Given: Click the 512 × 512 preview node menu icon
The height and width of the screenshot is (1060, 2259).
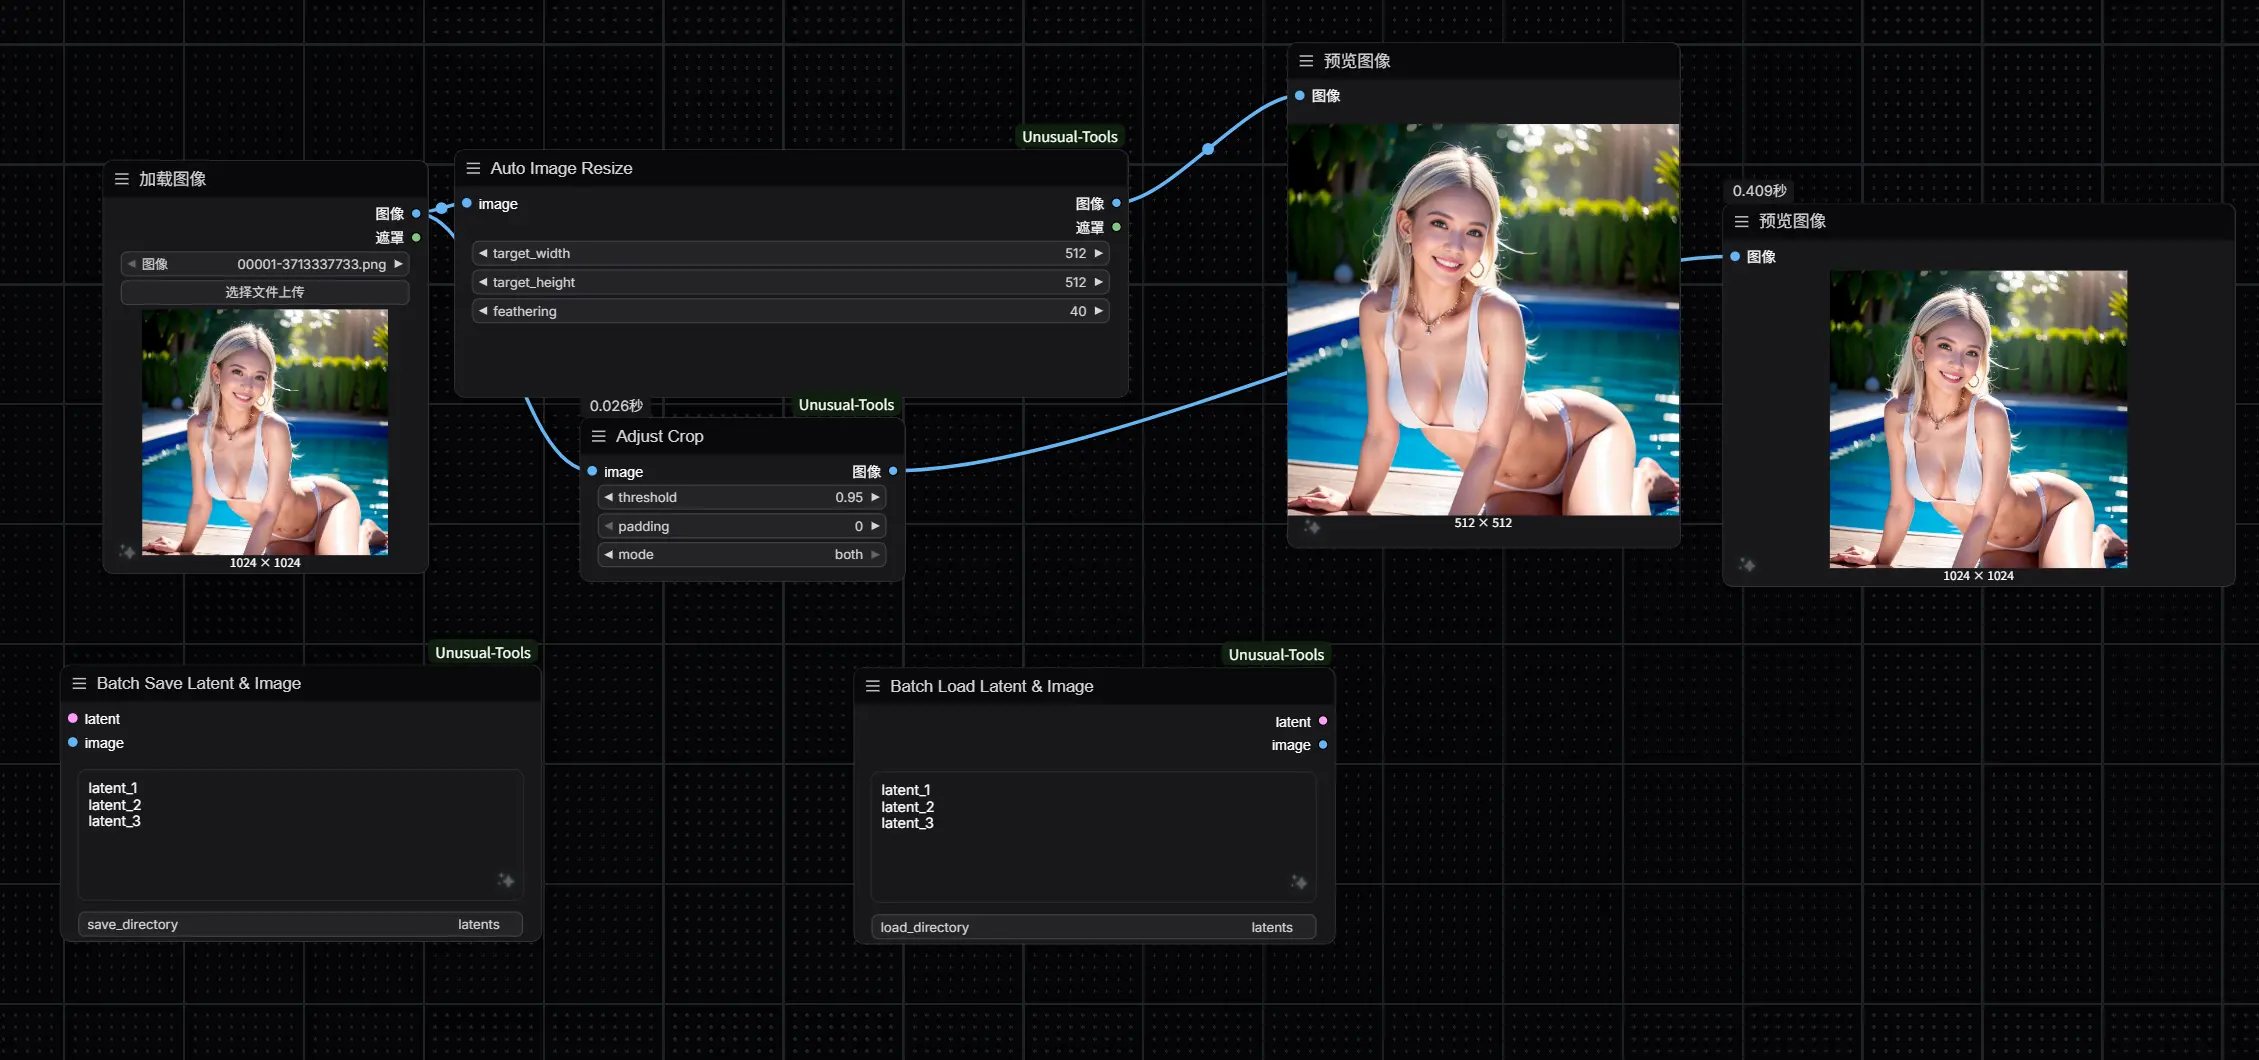Looking at the screenshot, I should click(x=1306, y=61).
